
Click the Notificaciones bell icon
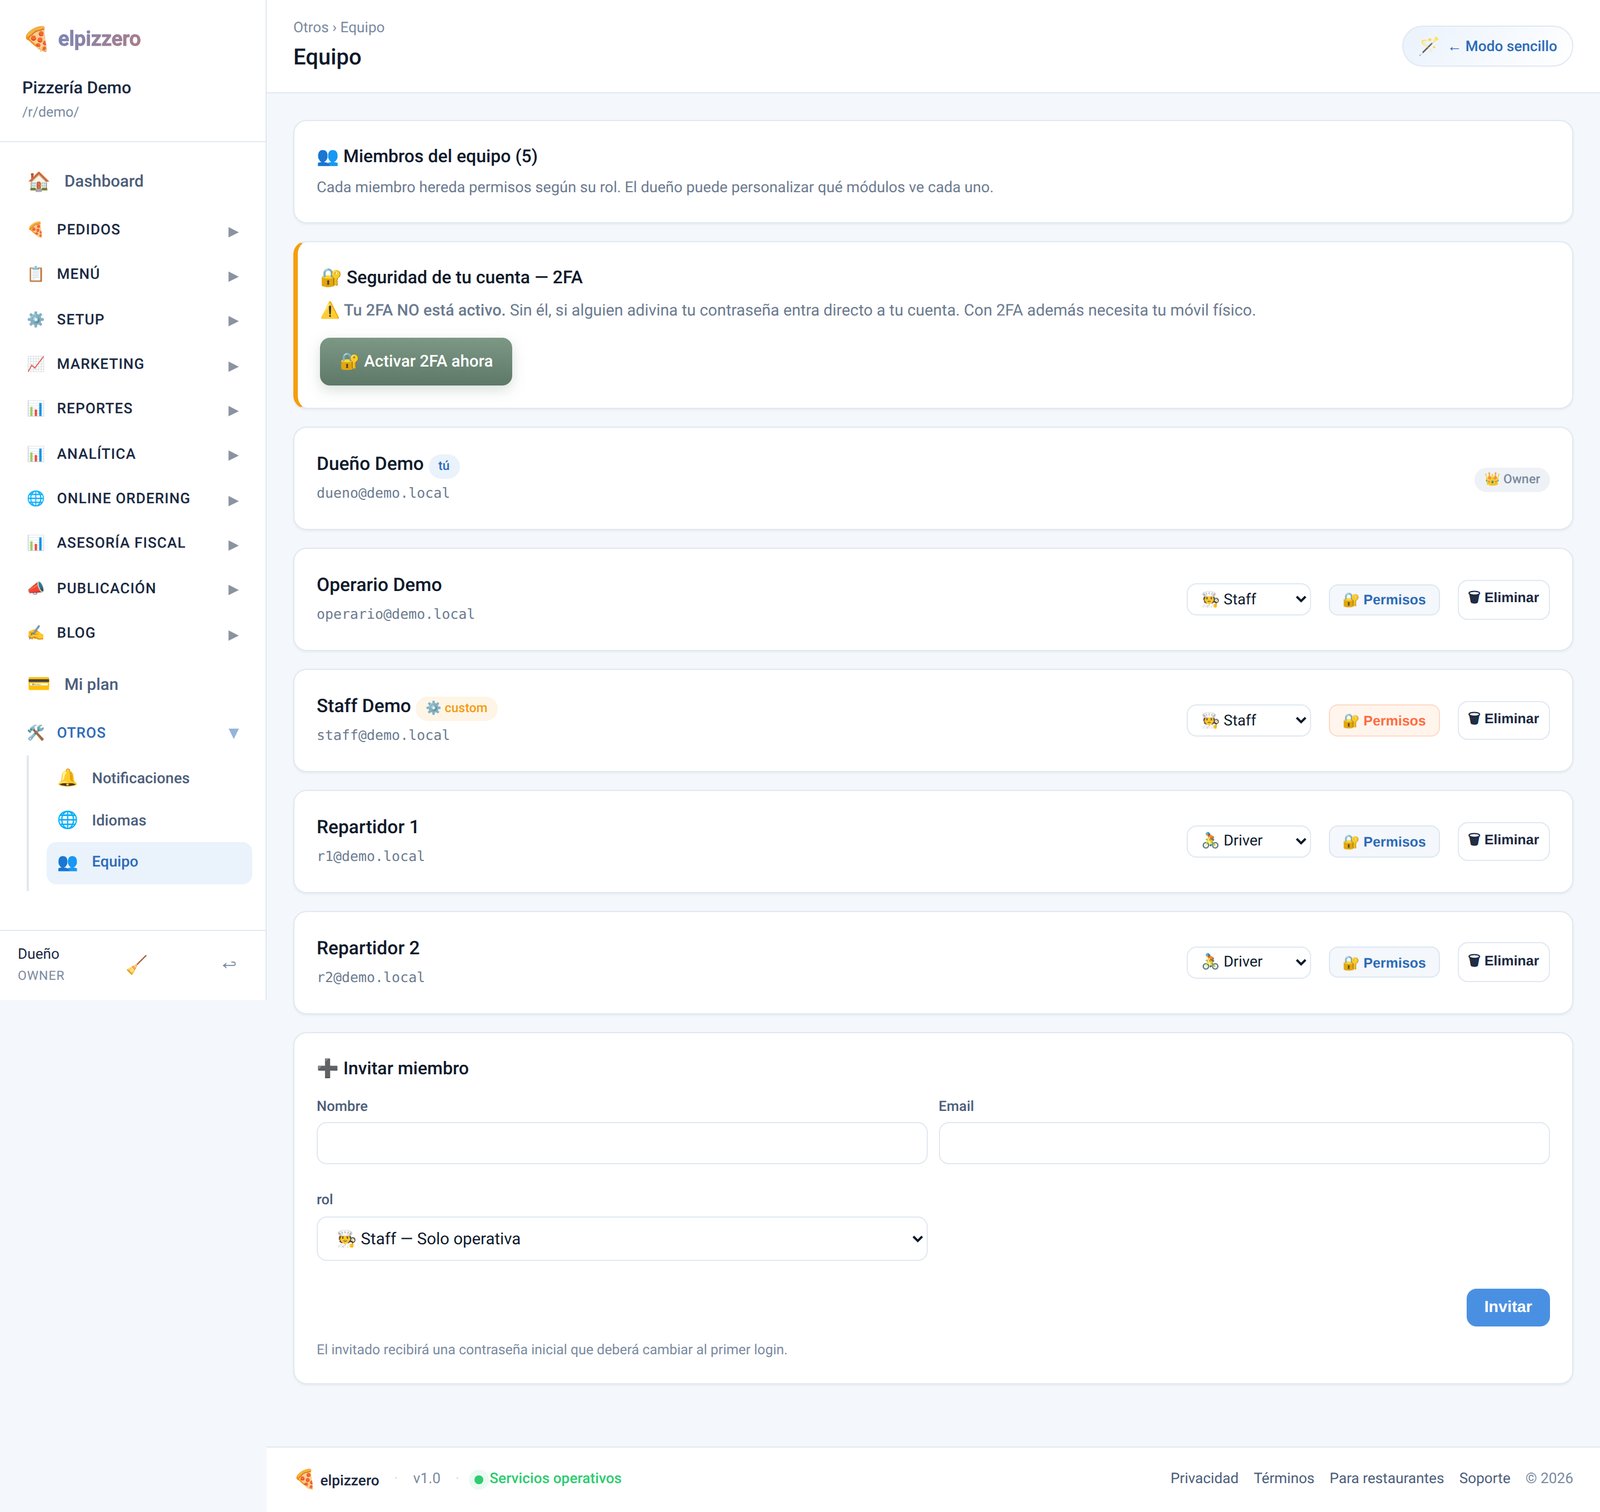coord(68,778)
